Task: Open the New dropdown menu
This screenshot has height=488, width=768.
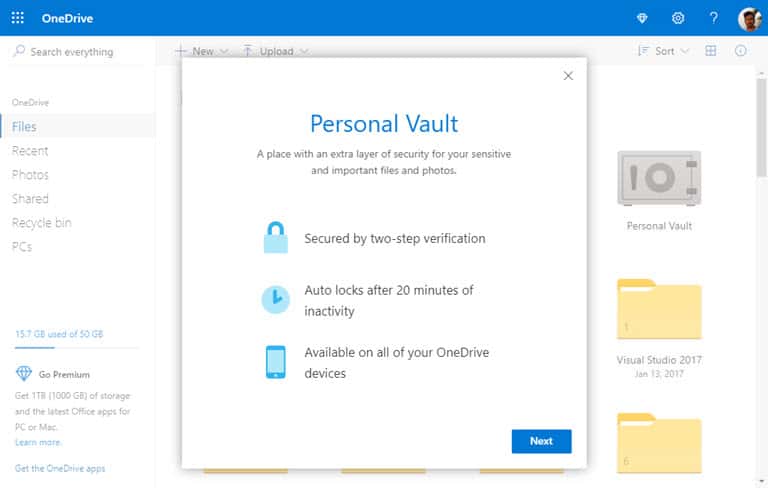Action: coord(202,51)
